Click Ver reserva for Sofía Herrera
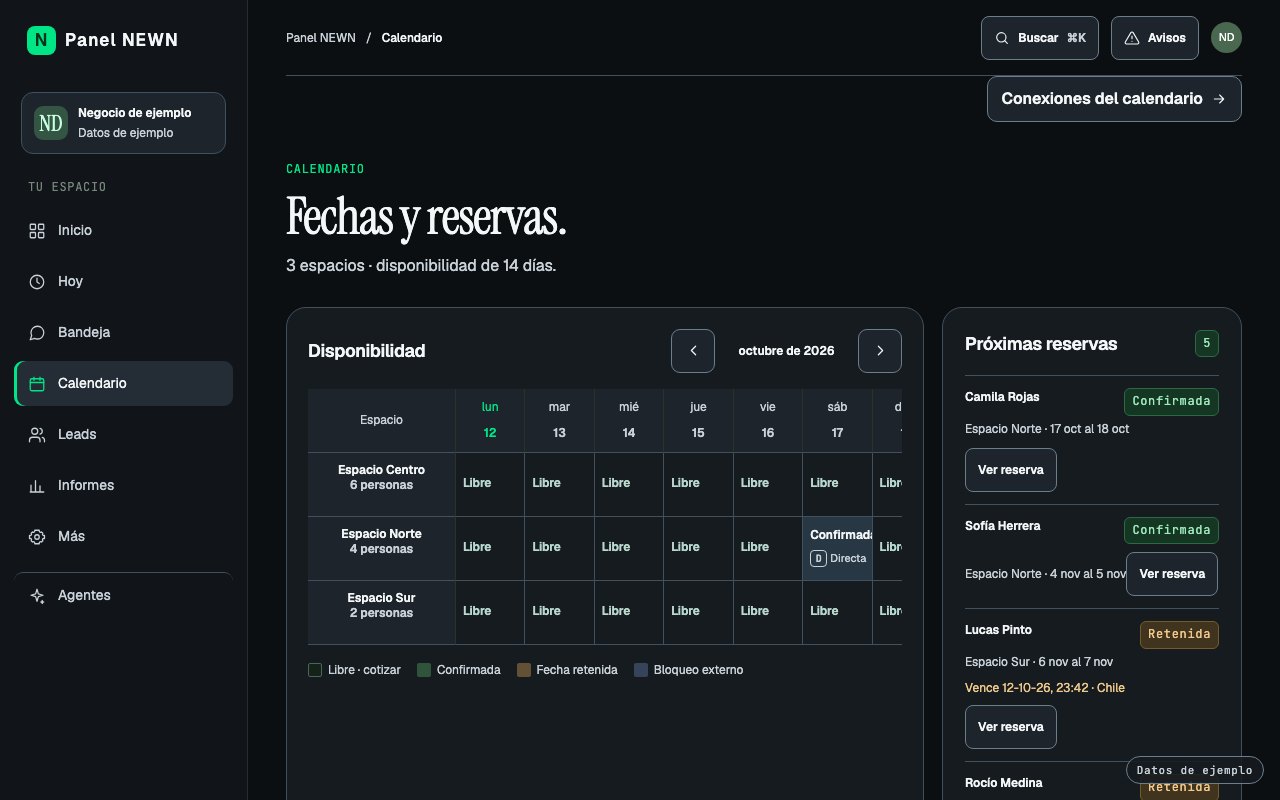This screenshot has height=800, width=1280. click(1172, 574)
